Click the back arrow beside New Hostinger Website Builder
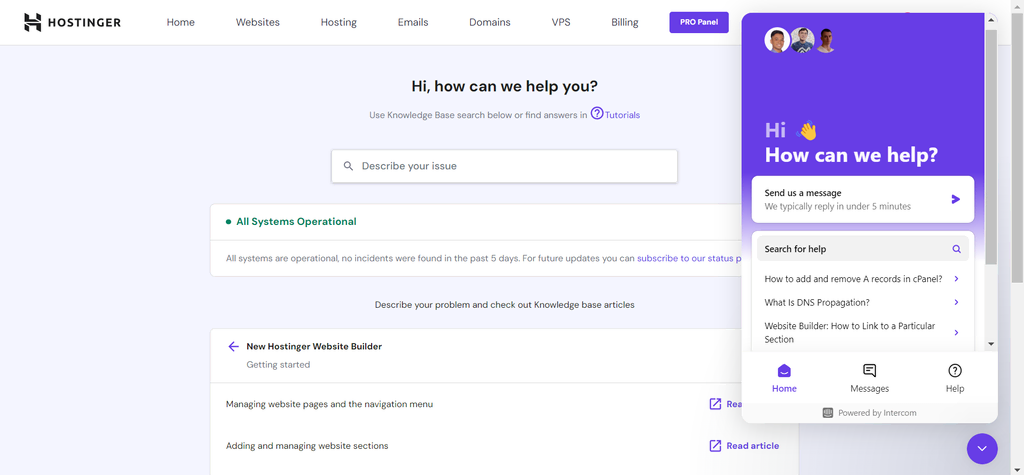The width and height of the screenshot is (1024, 475). coord(233,346)
